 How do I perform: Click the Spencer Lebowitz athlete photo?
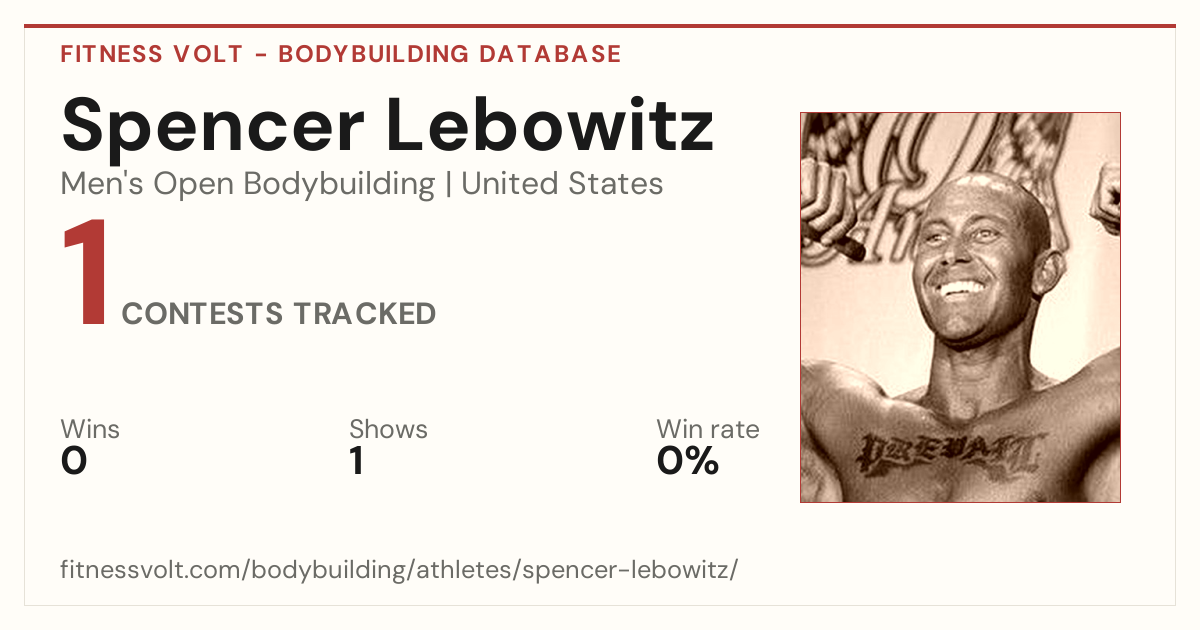click(960, 307)
